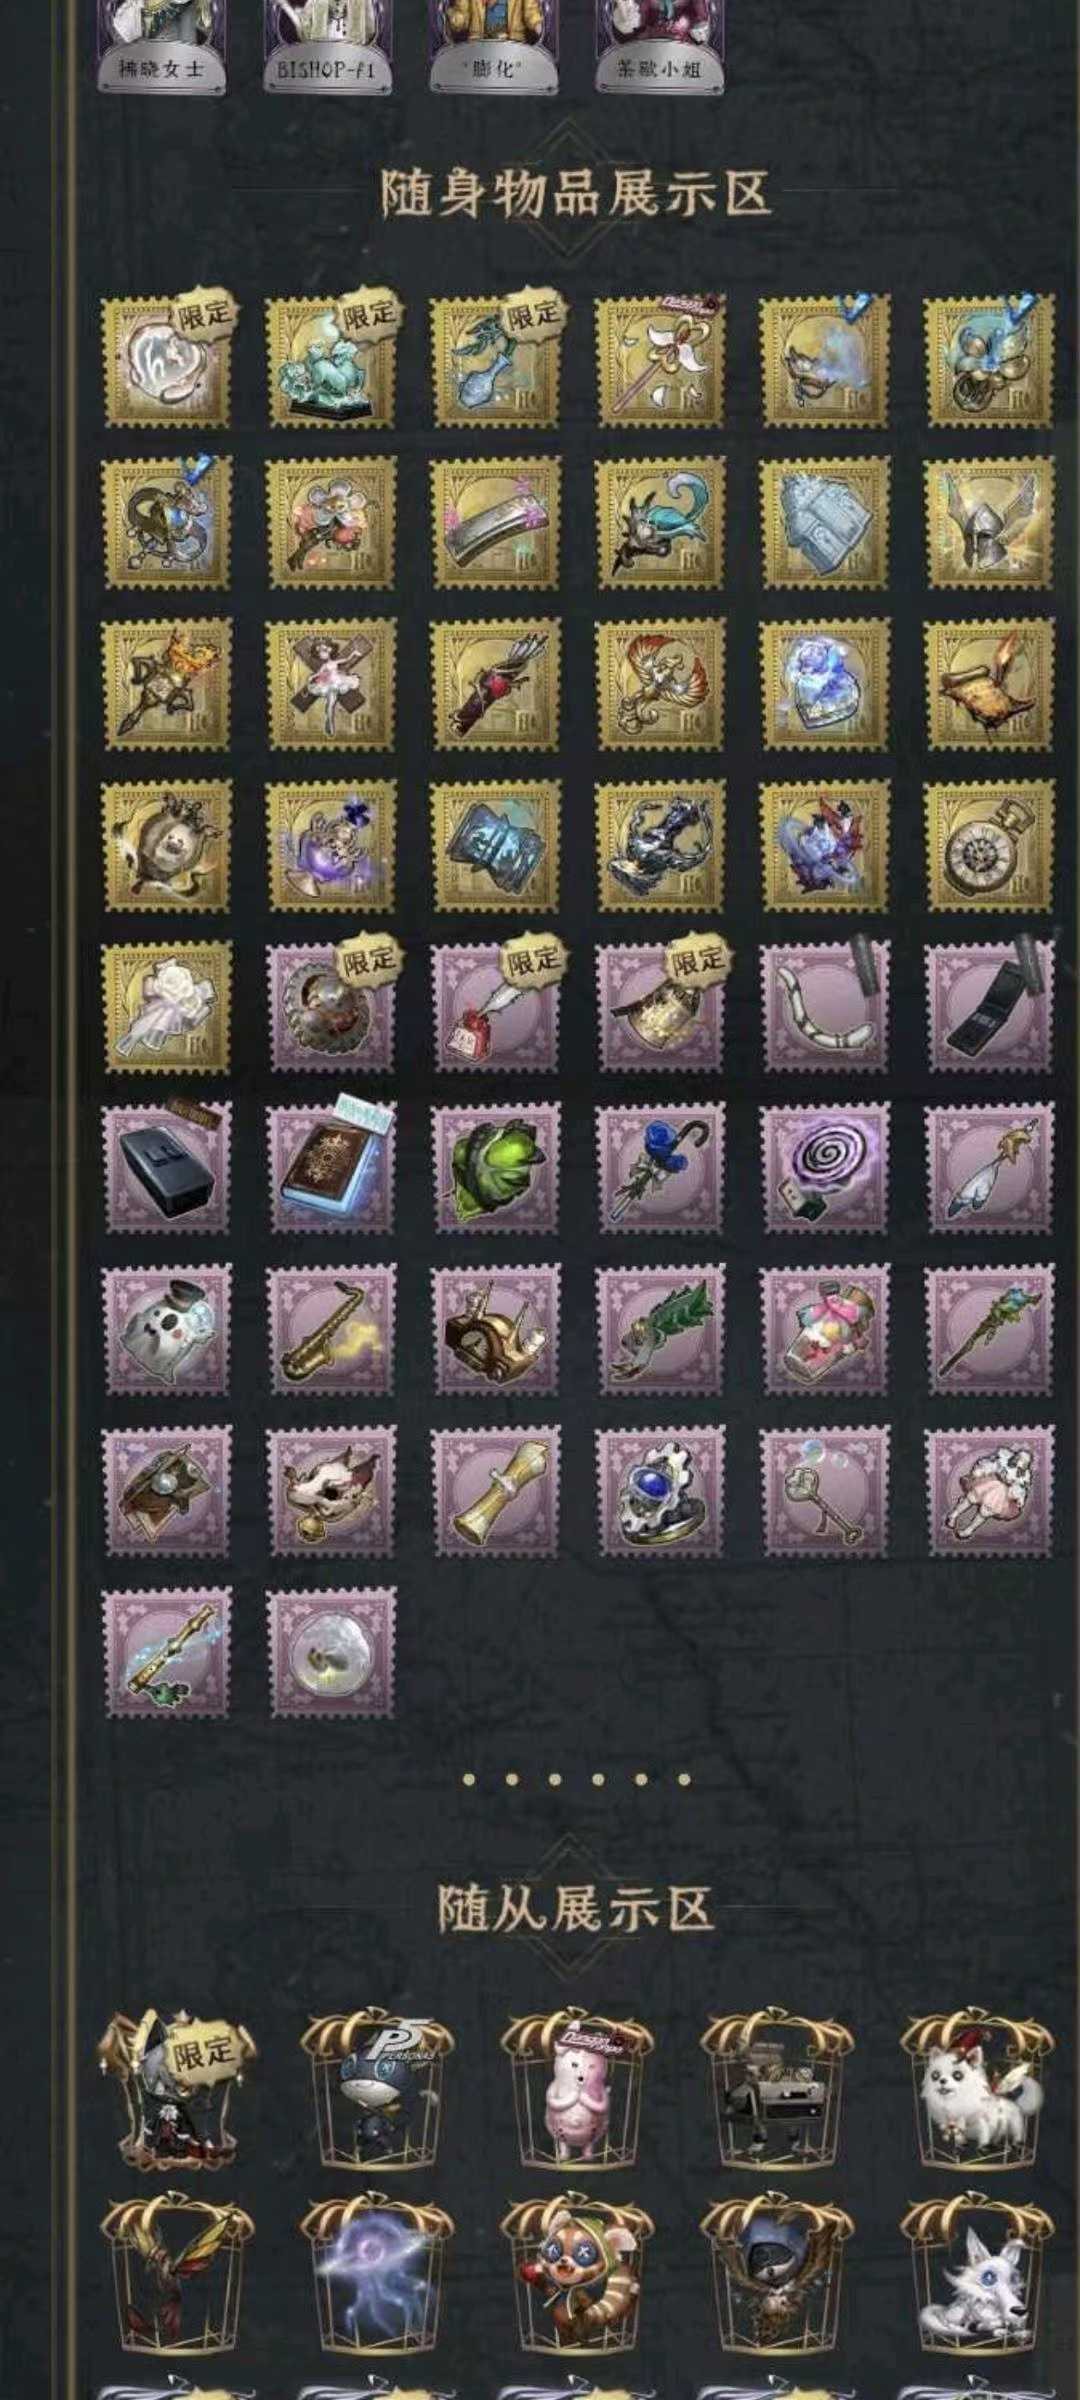Image resolution: width=1080 pixels, height=2400 pixels.
Task: Select the white fox pet cage
Action: (976, 2277)
